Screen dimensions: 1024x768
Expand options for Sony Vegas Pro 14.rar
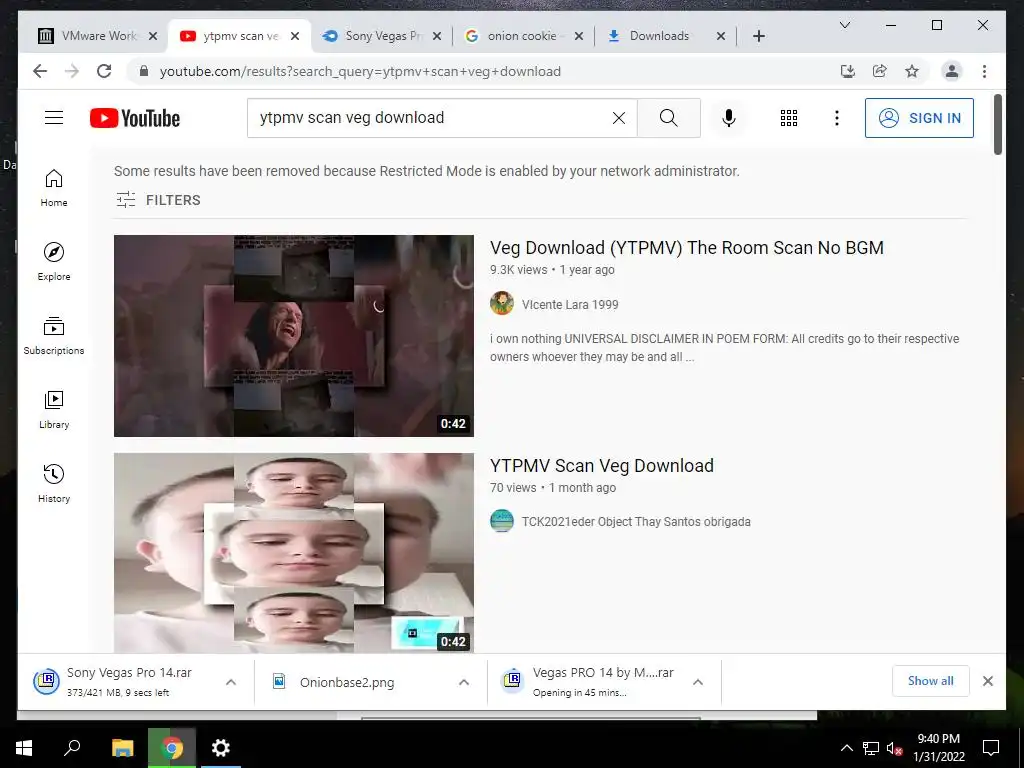[231, 682]
